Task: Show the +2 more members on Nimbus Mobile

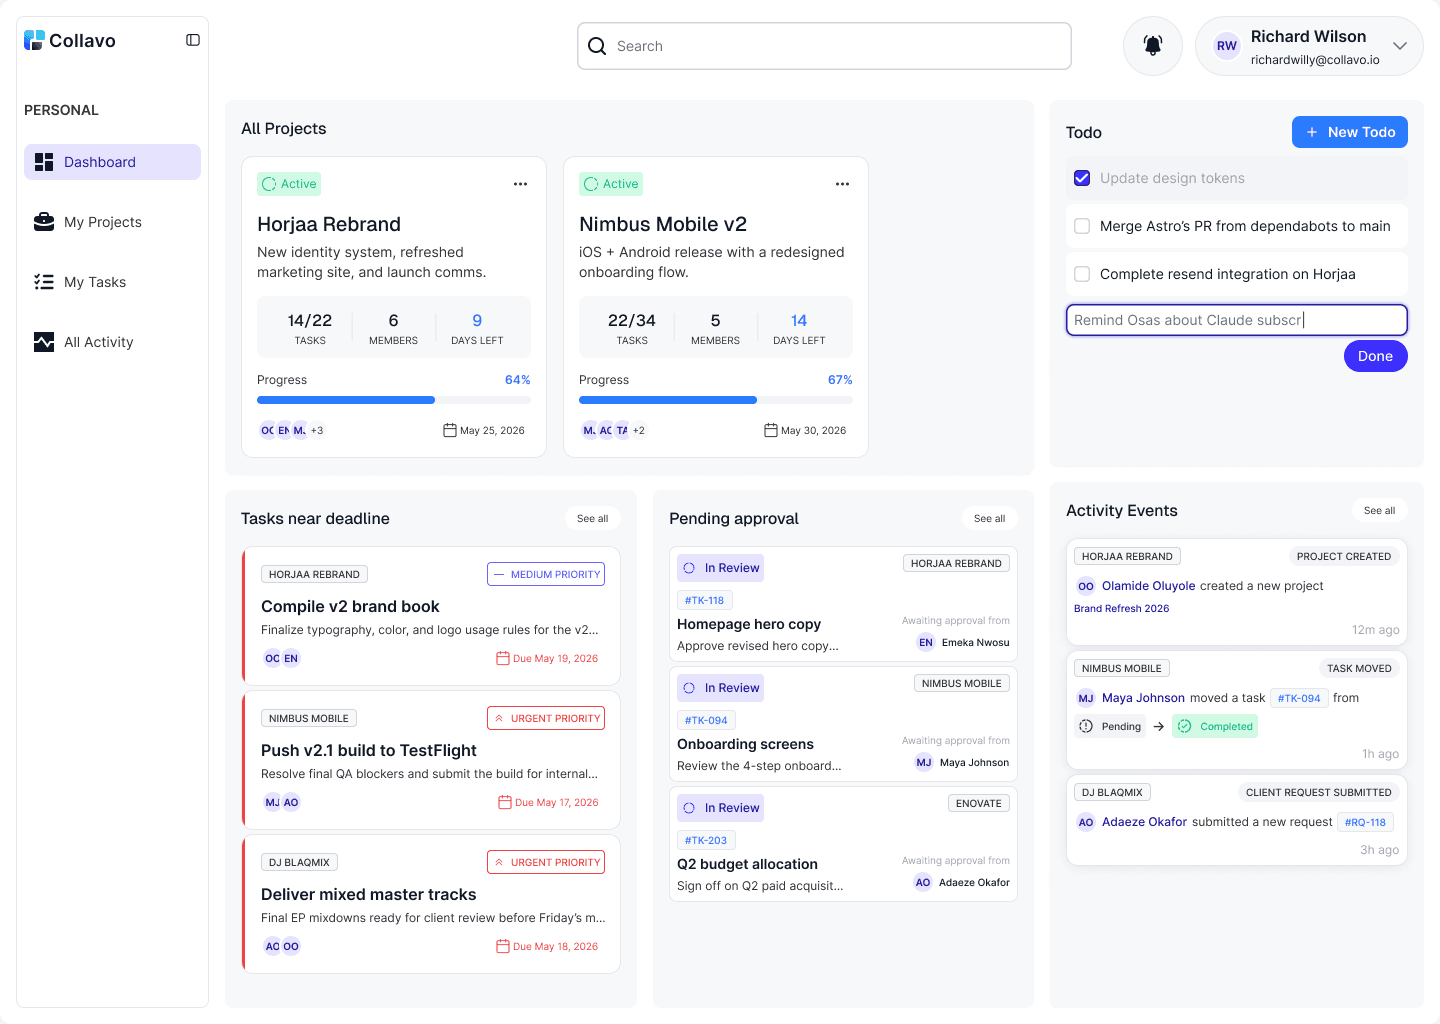Action: tap(639, 430)
